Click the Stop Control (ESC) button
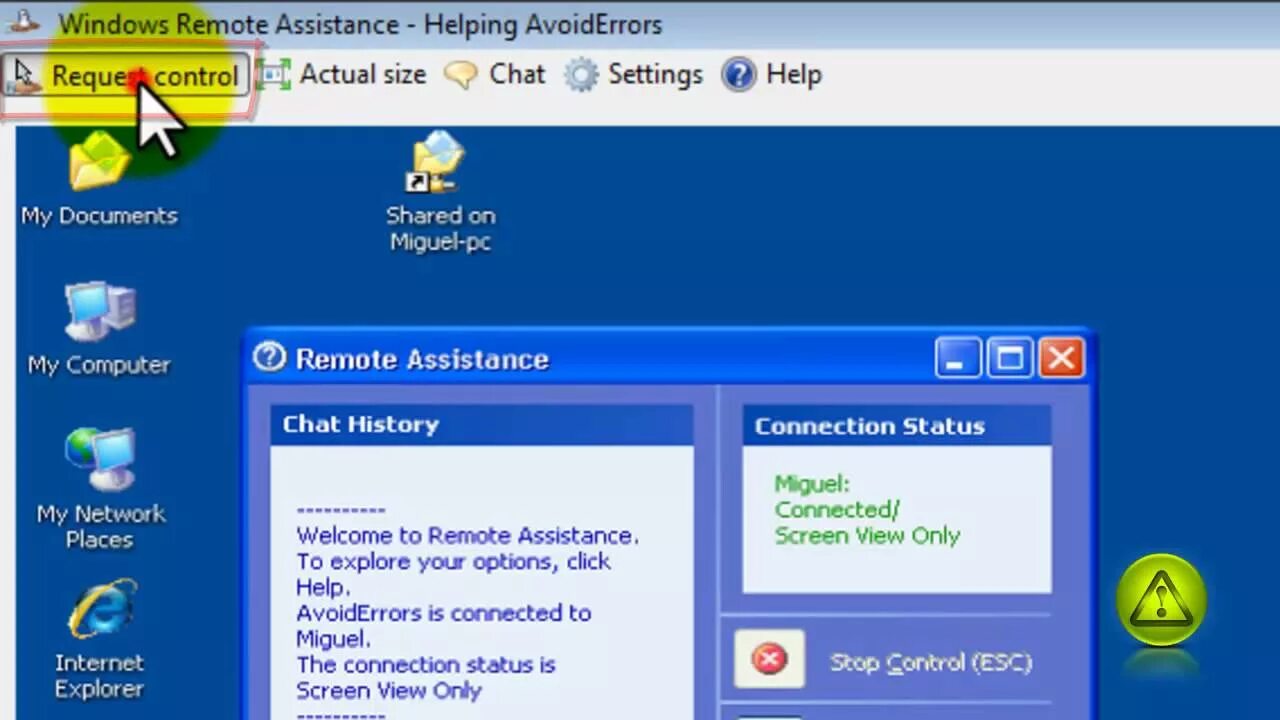This screenshot has height=720, width=1280. (885, 660)
